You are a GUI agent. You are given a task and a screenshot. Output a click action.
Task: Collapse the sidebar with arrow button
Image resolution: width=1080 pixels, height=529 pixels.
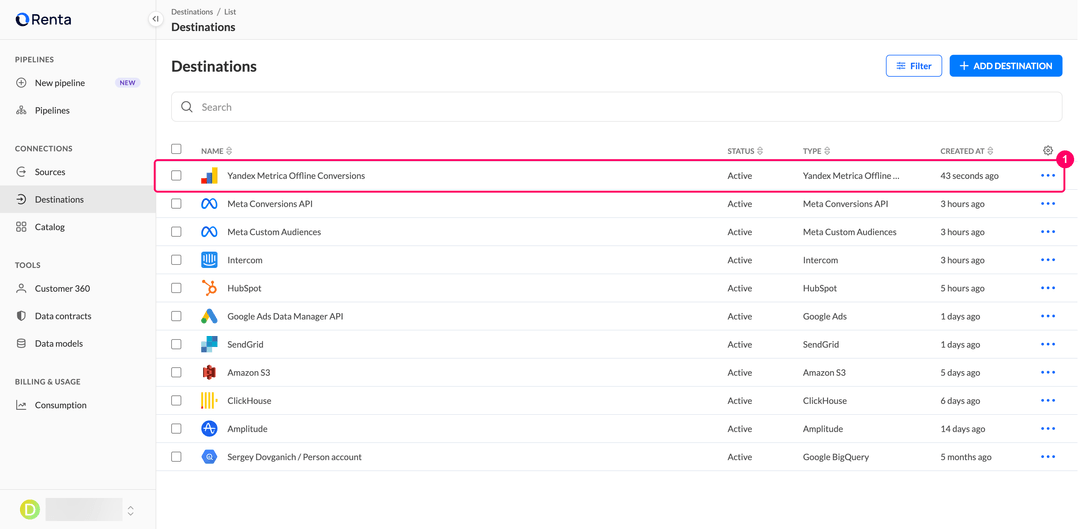(x=156, y=19)
